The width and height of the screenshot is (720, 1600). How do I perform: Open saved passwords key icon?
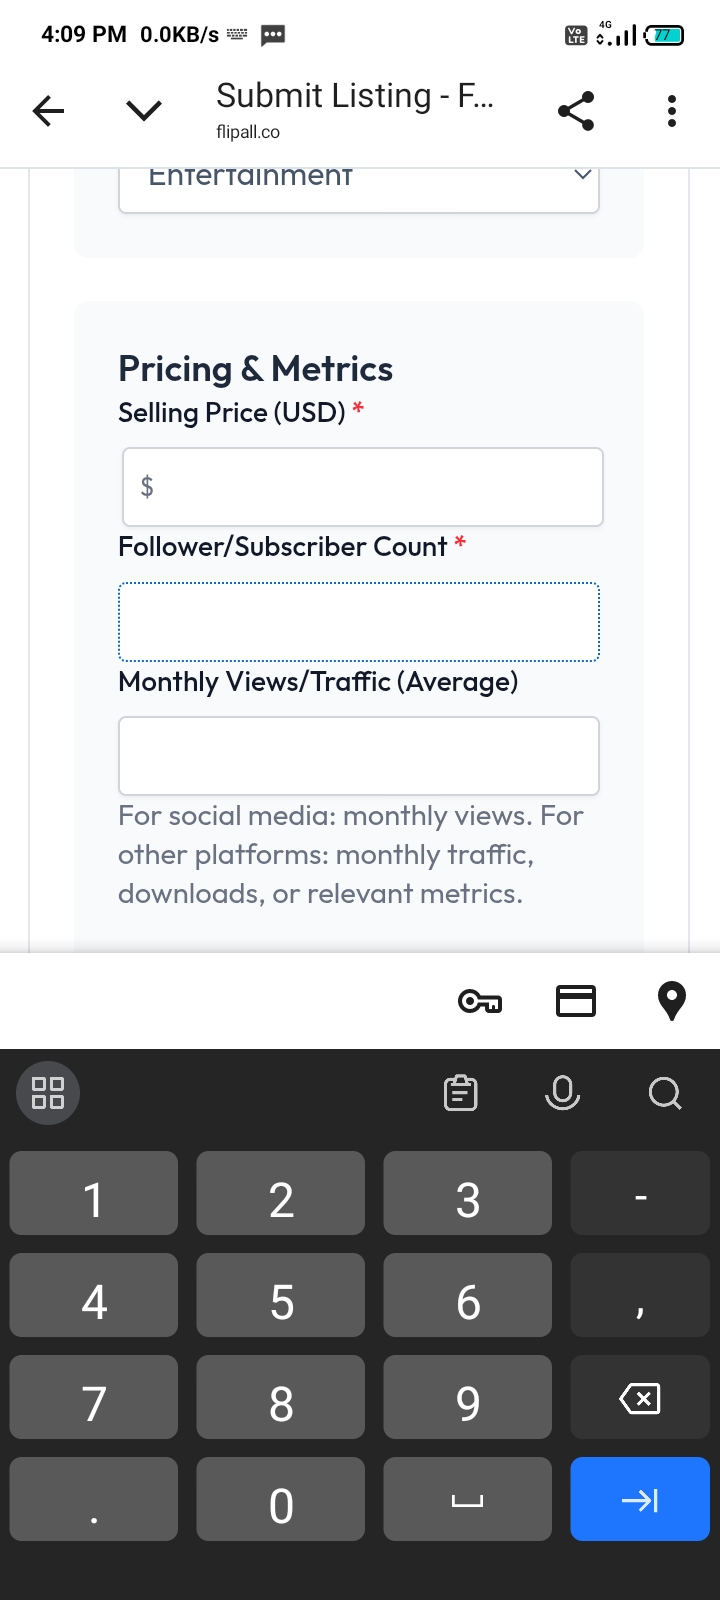point(480,1001)
